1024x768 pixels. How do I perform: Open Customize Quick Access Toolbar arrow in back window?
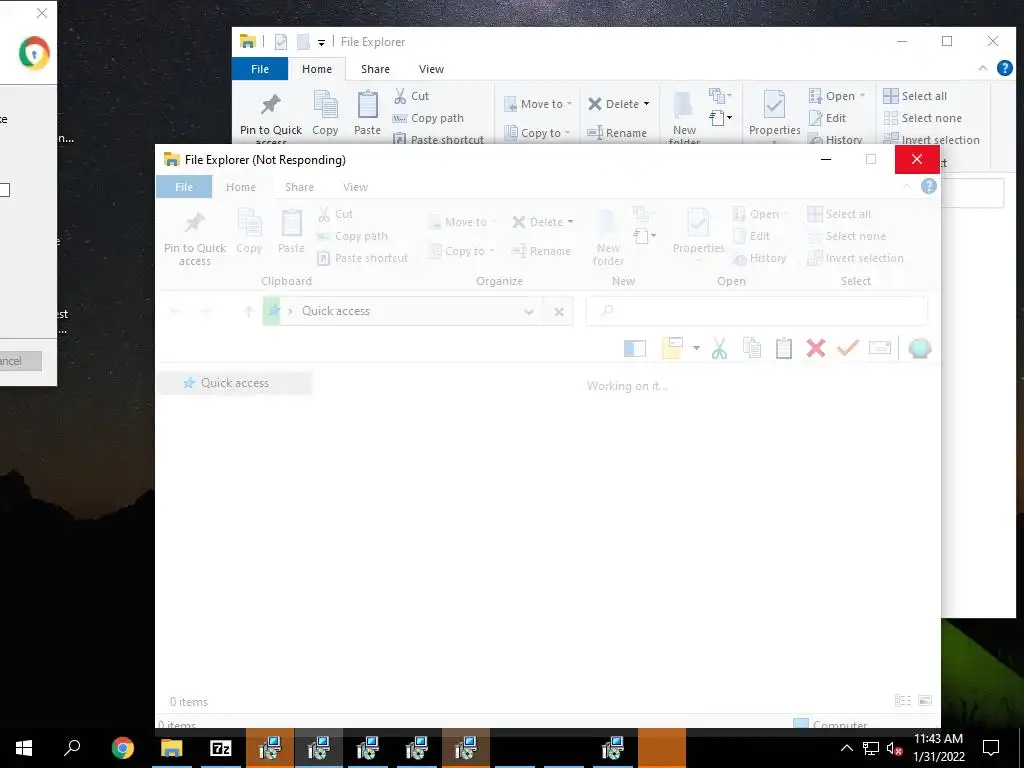coord(321,42)
